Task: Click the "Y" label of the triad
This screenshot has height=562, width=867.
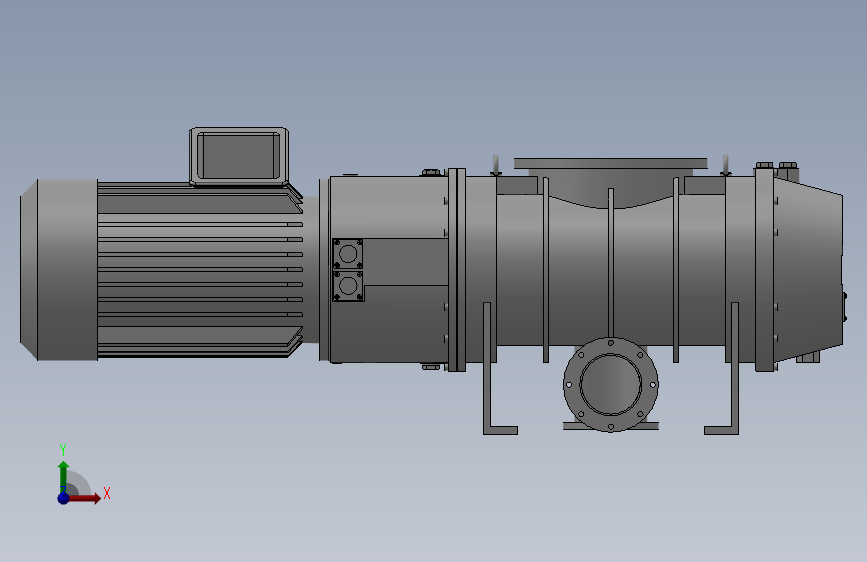Action: coord(63,450)
